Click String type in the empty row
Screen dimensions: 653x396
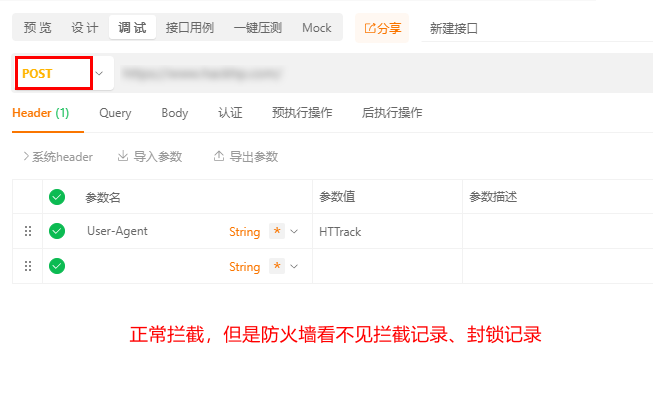click(x=244, y=267)
